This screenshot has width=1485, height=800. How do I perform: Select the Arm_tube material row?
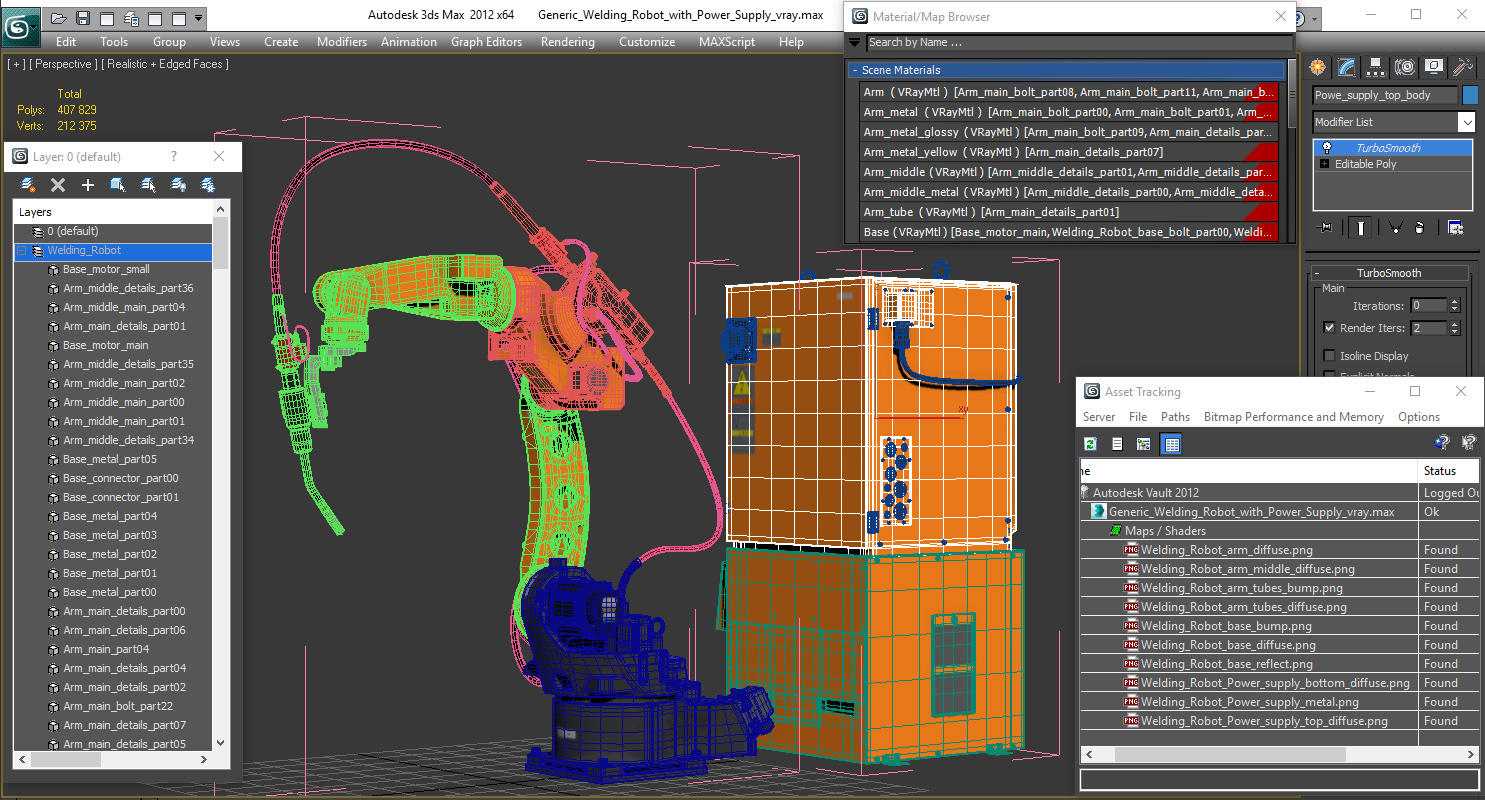coord(1069,212)
